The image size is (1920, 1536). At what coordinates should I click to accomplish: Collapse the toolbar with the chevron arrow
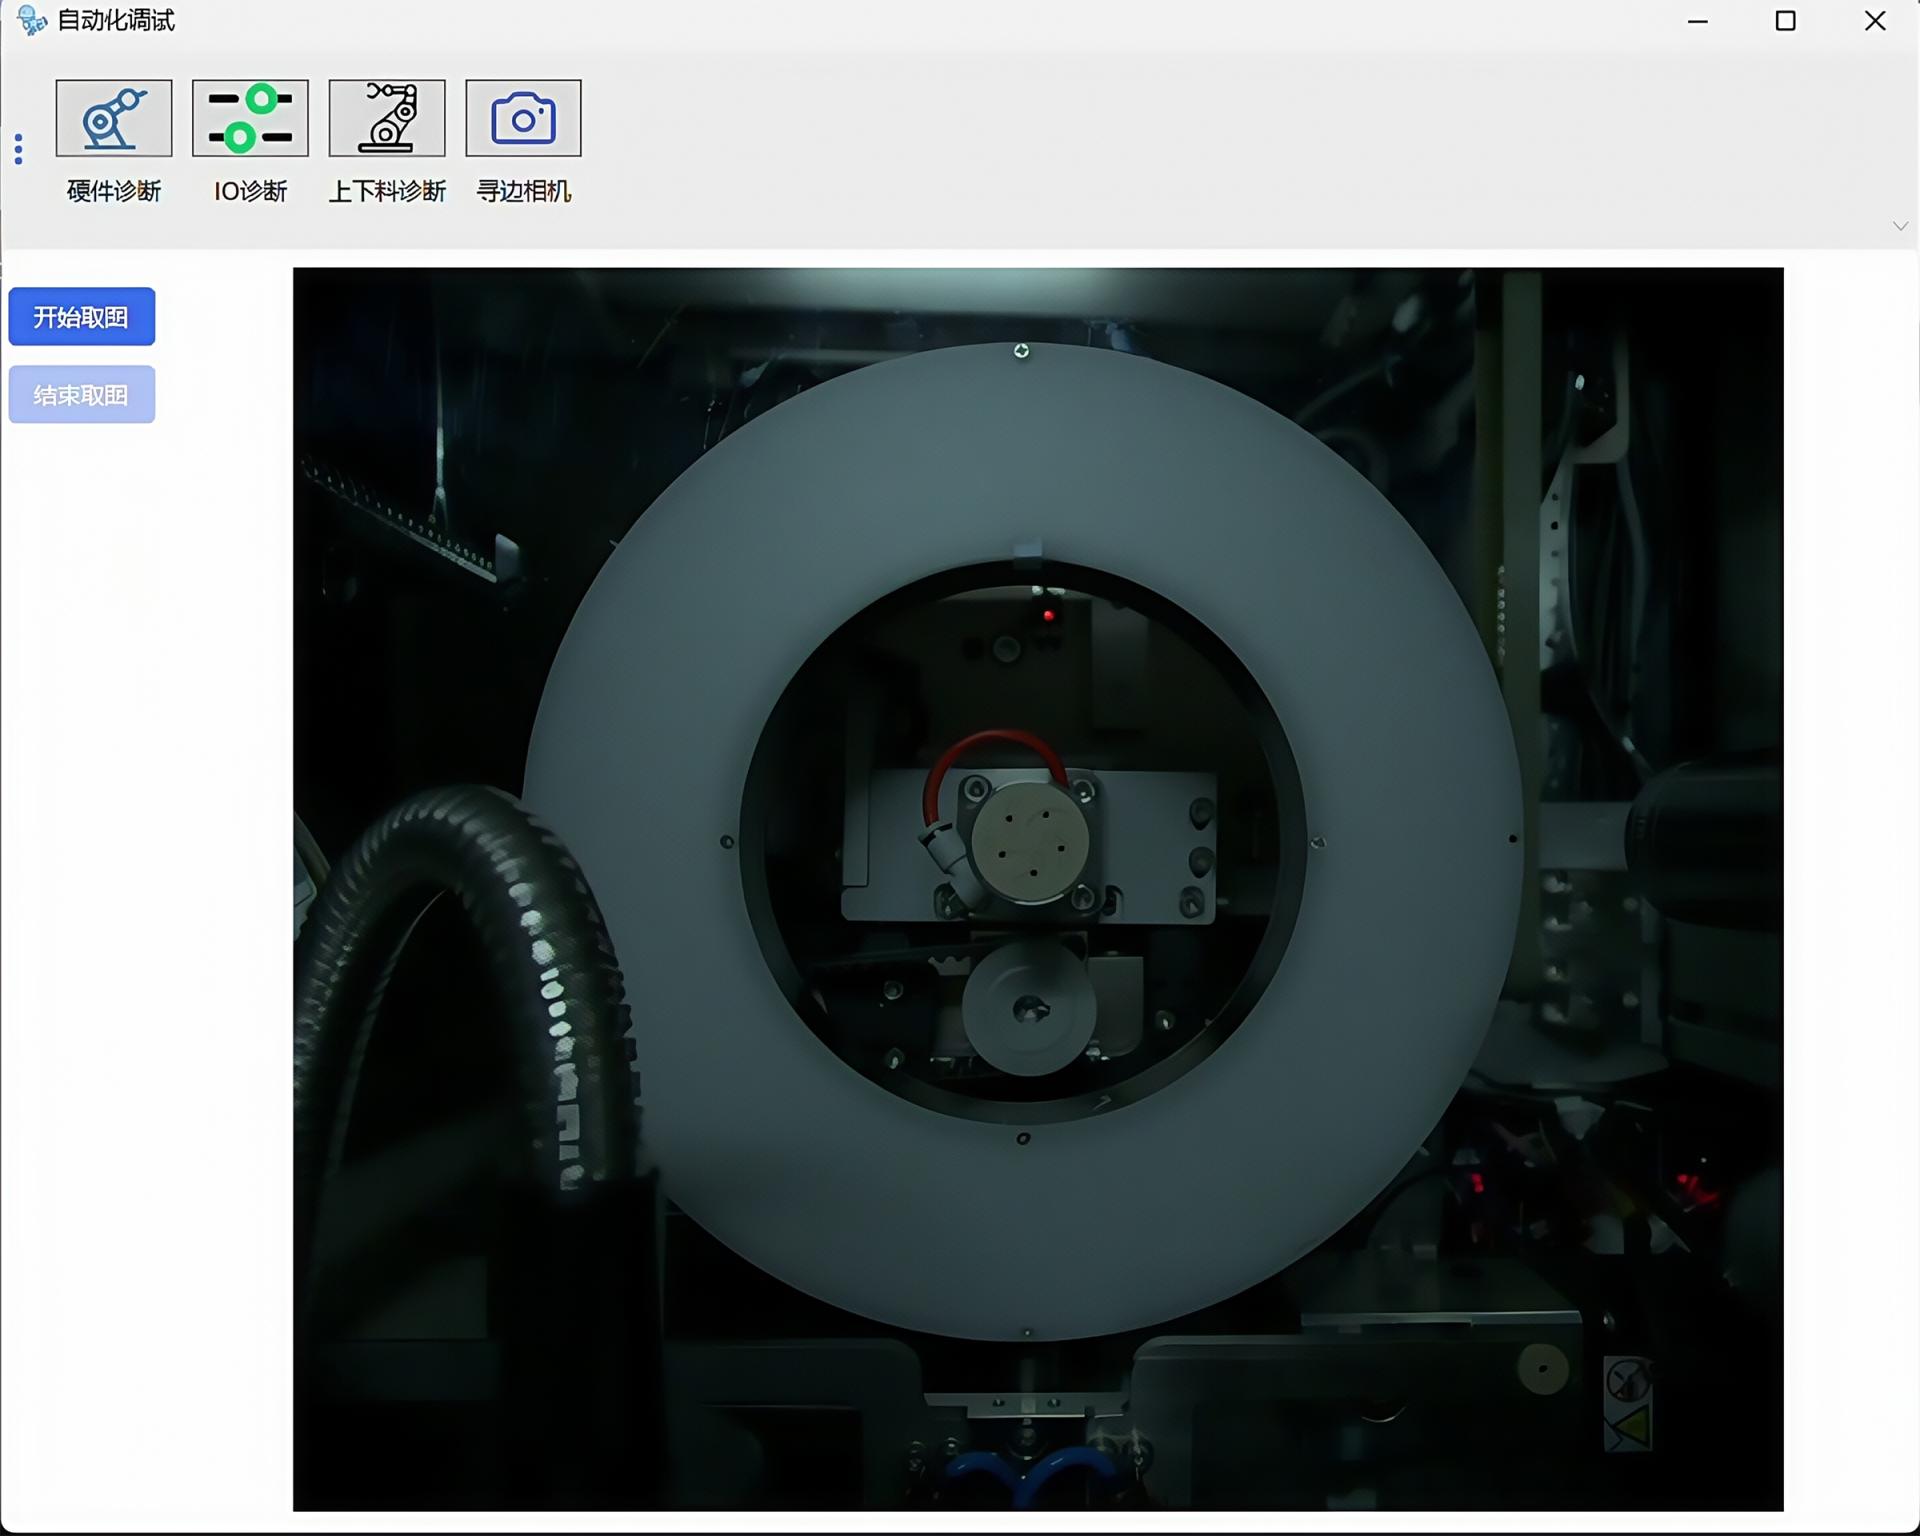(x=1900, y=226)
